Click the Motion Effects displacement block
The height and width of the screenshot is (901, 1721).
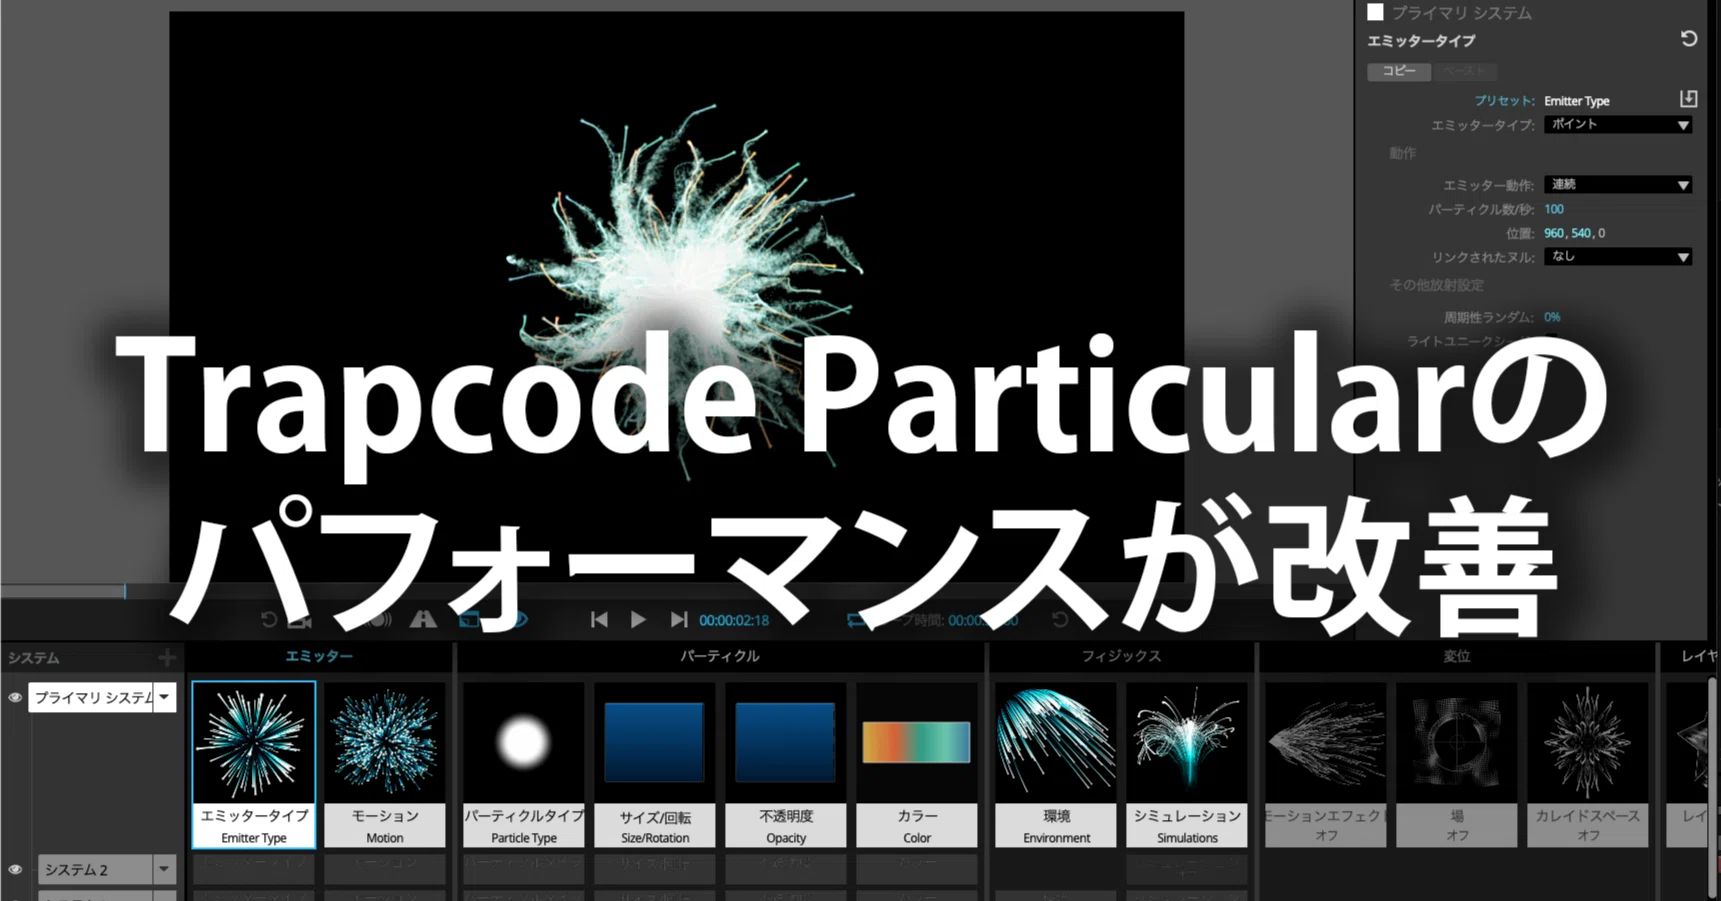coord(1326,765)
